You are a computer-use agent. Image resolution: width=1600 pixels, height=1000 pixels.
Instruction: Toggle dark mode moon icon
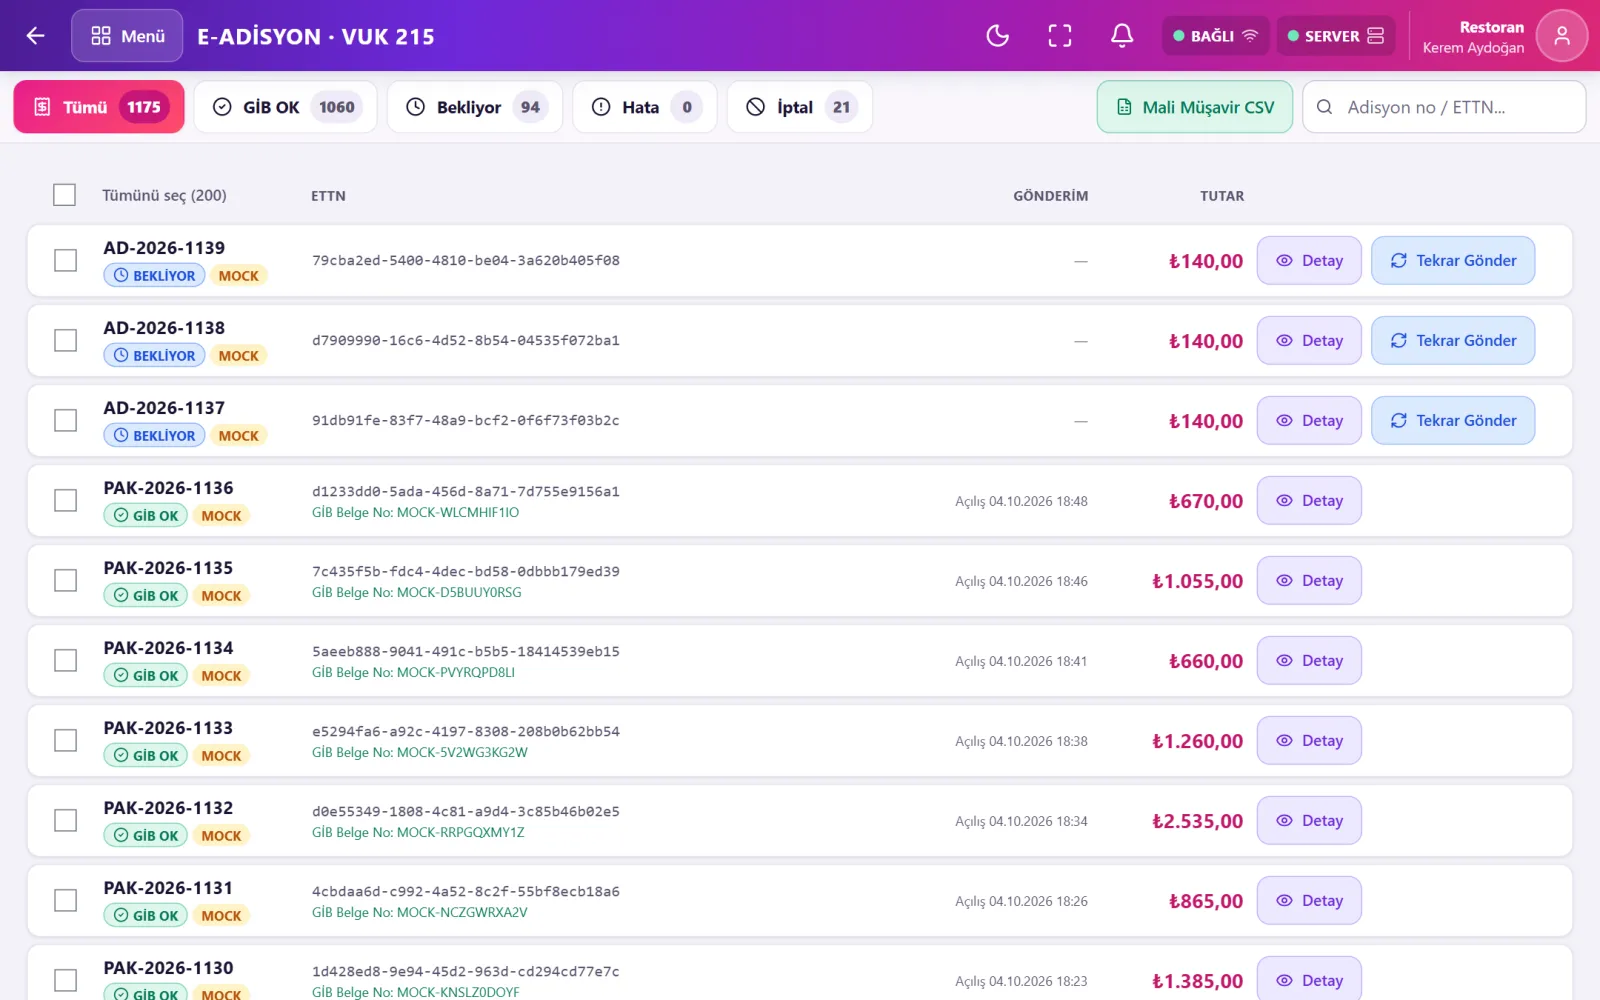tap(997, 36)
